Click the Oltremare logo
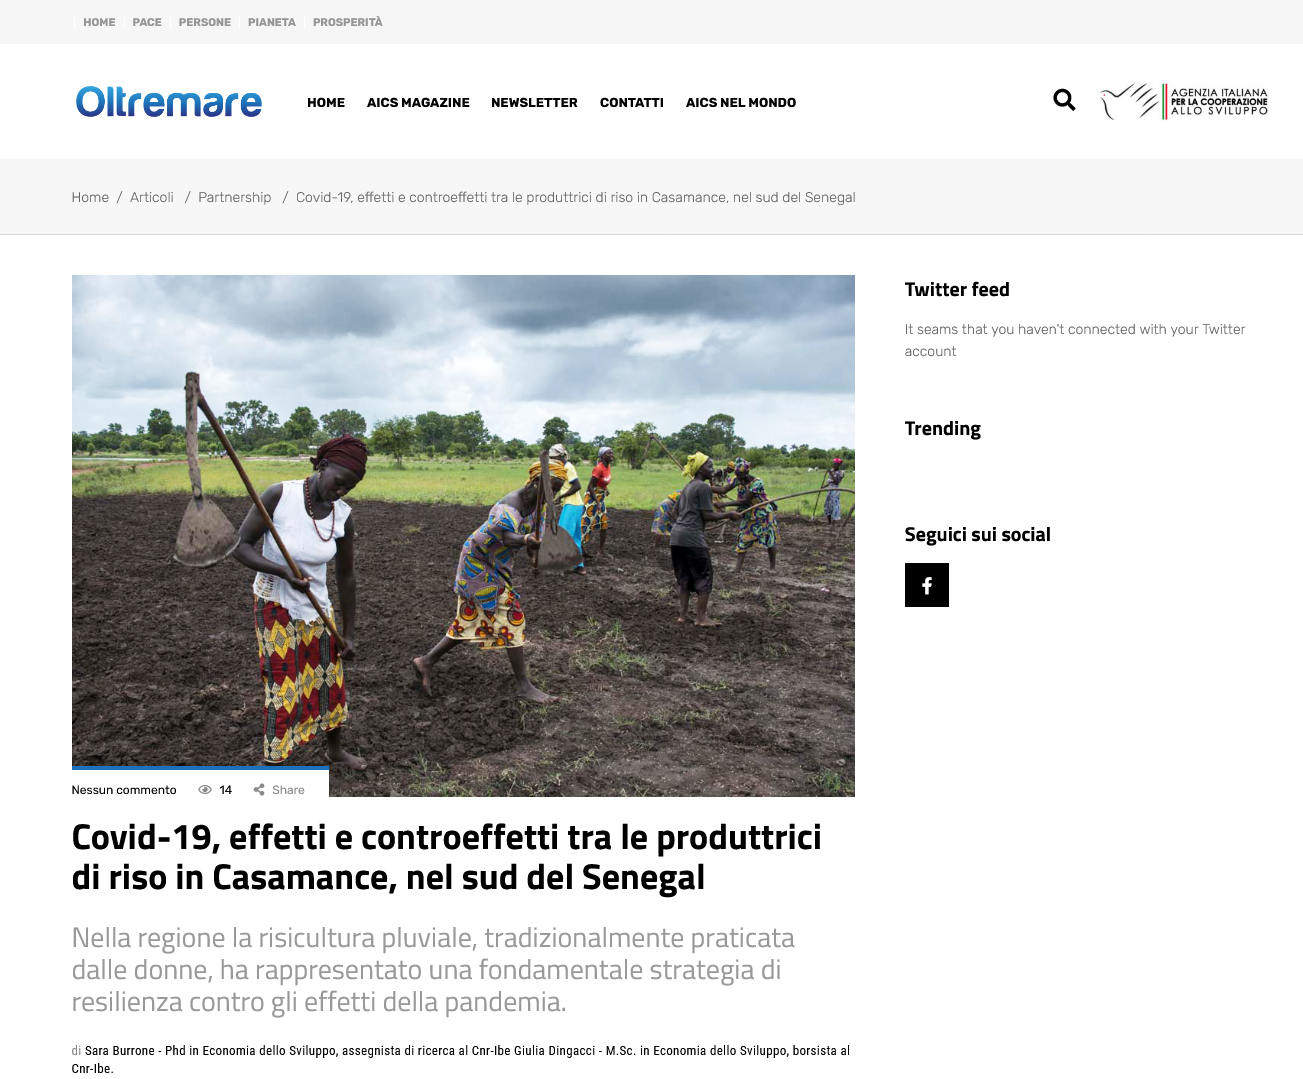This screenshot has height=1079, width=1303. click(x=169, y=102)
